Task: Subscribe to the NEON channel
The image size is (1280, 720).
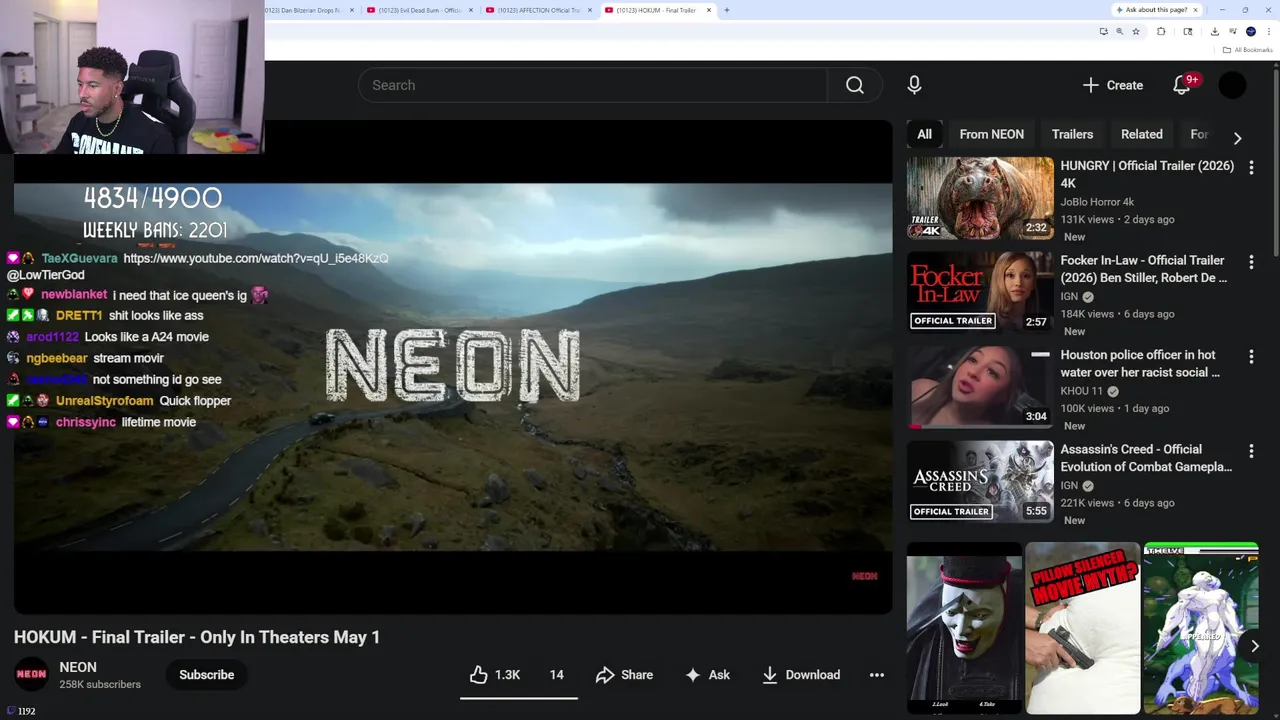Action: pos(206,675)
